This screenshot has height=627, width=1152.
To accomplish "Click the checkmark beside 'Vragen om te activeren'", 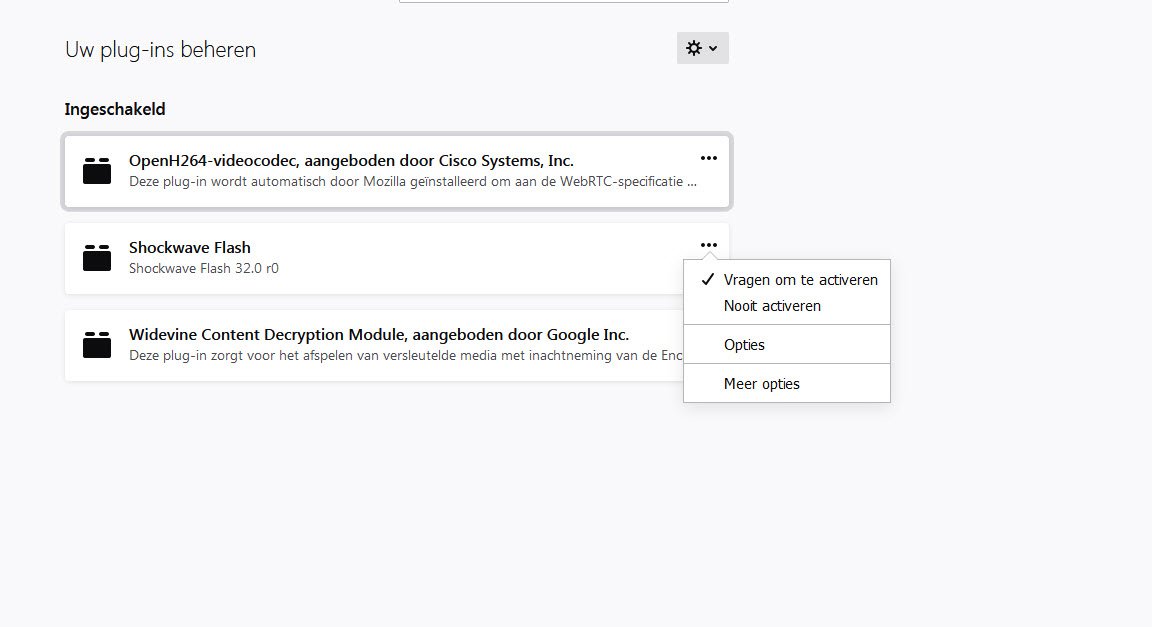I will point(707,280).
